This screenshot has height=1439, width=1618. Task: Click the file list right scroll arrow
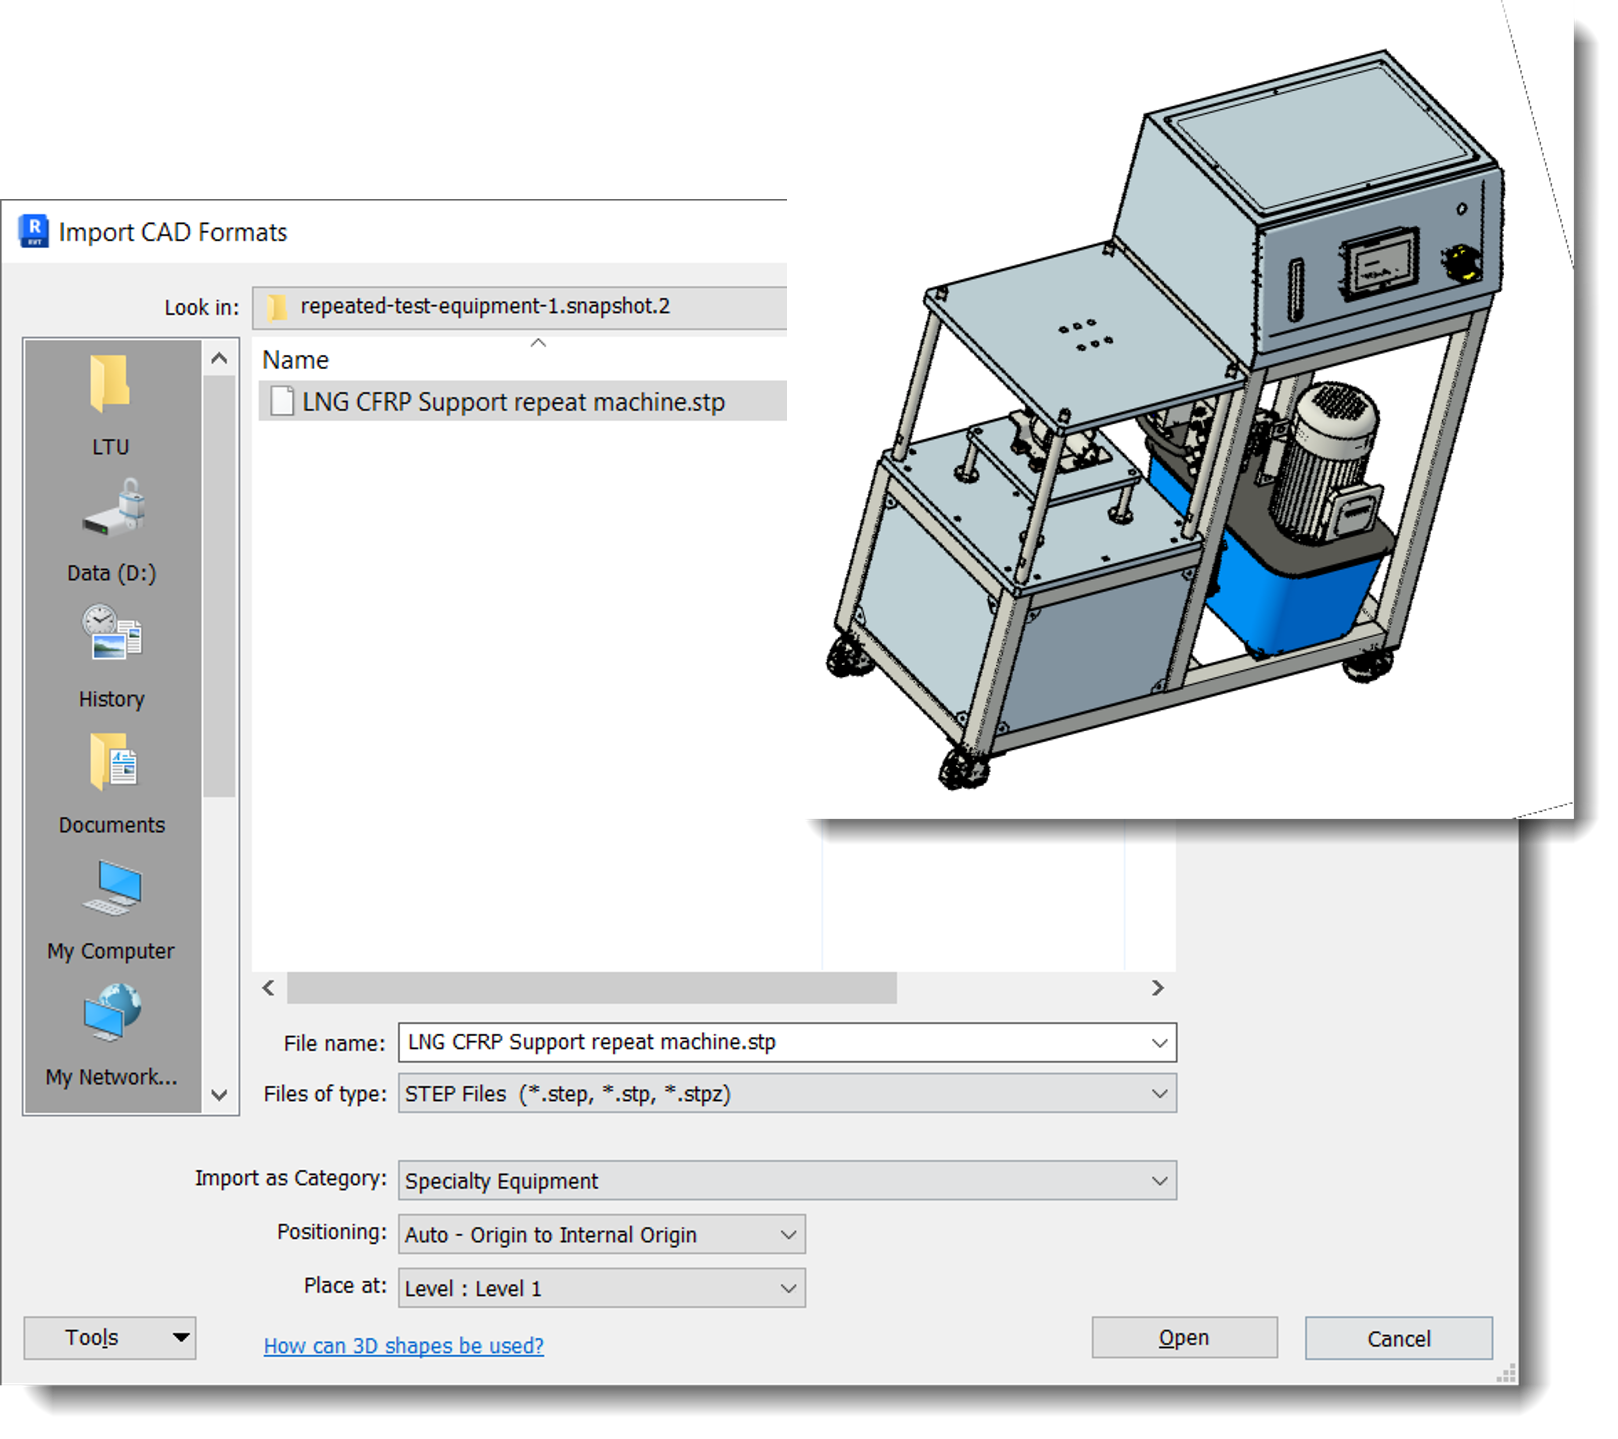[x=1158, y=988]
